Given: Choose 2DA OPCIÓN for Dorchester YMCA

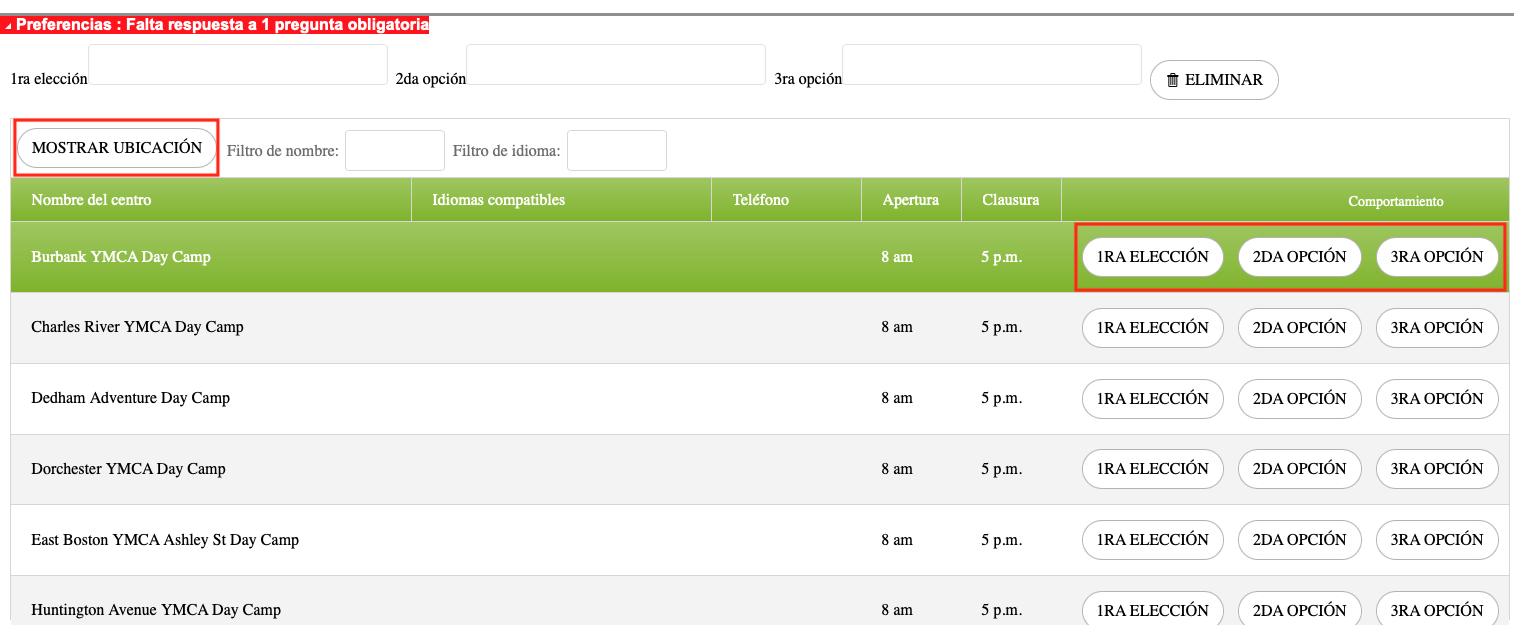Looking at the screenshot, I should (1300, 469).
